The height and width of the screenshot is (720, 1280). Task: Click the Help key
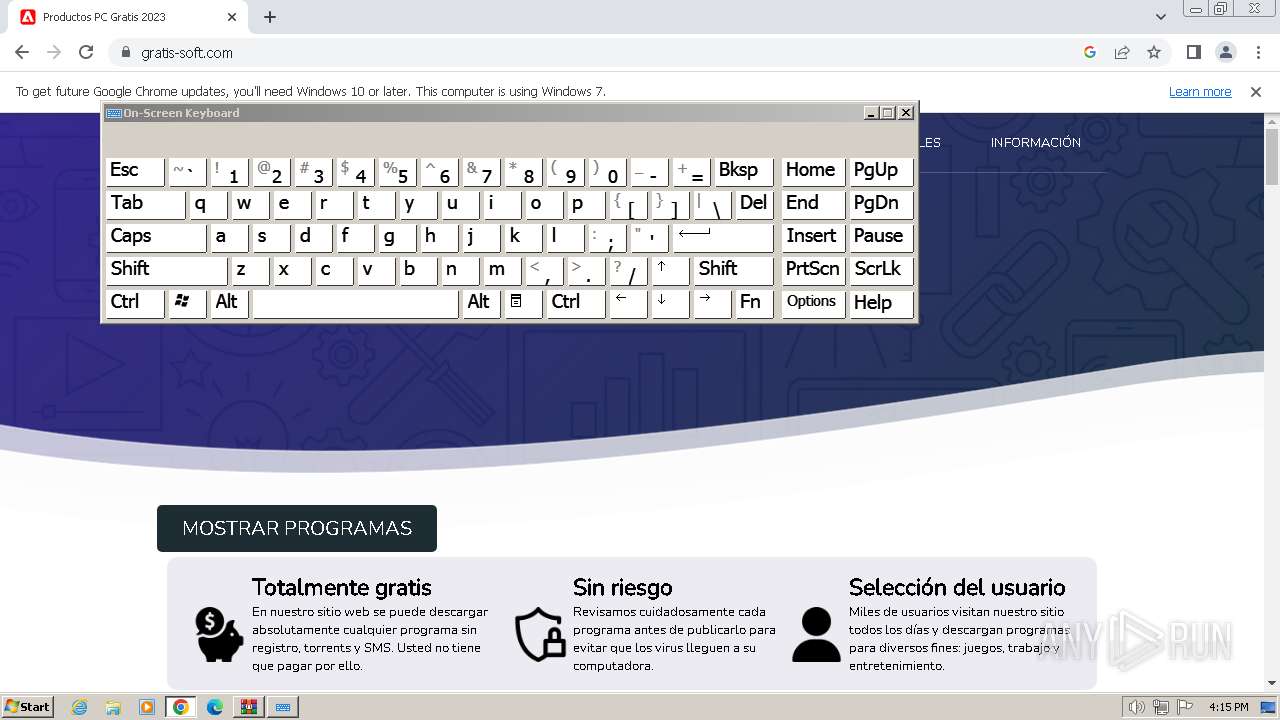[x=881, y=303]
